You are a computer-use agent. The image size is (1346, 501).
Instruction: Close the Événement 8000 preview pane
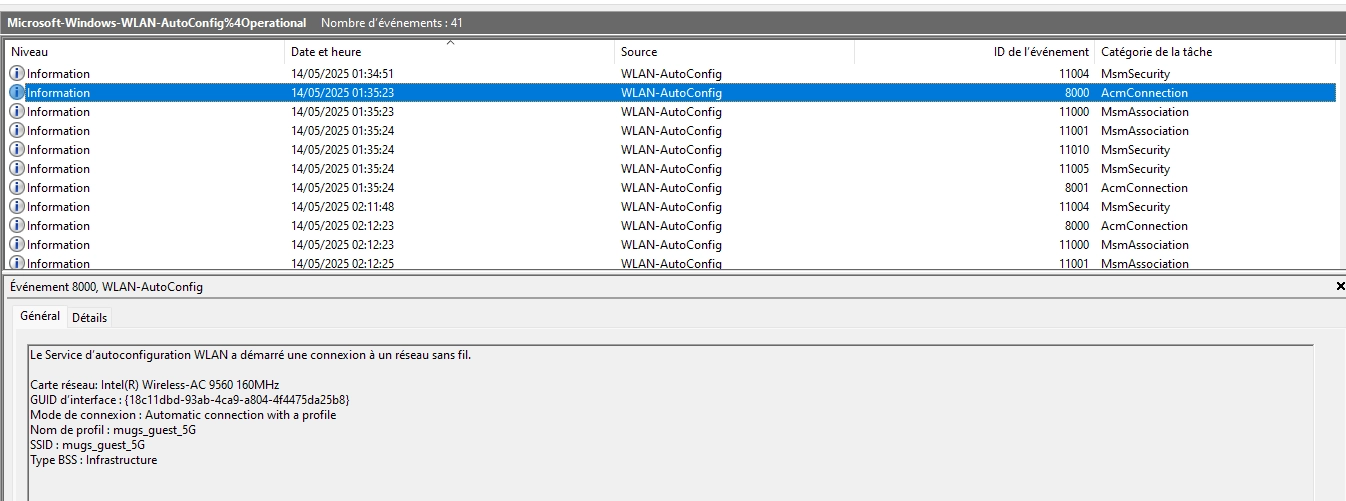tap(1340, 287)
